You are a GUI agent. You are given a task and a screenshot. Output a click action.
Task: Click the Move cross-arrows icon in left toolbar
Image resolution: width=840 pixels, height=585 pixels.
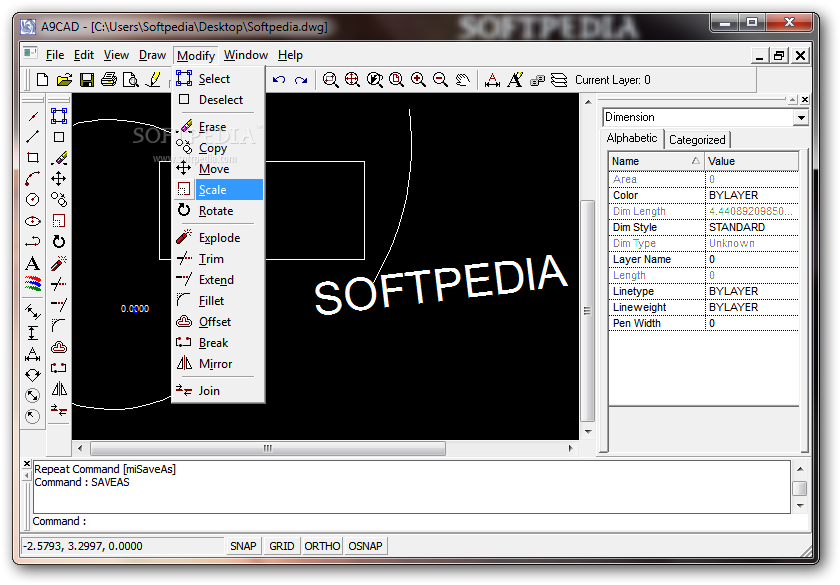click(59, 178)
